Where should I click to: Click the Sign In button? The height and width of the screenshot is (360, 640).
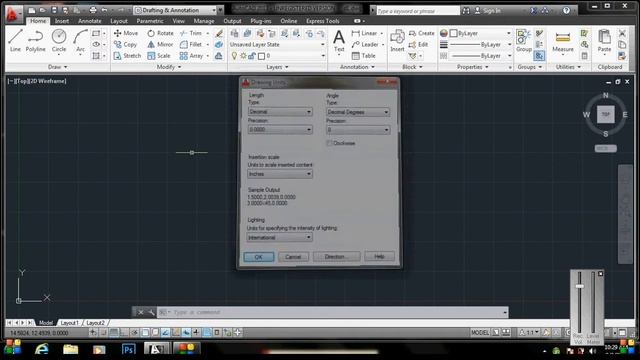pos(488,11)
